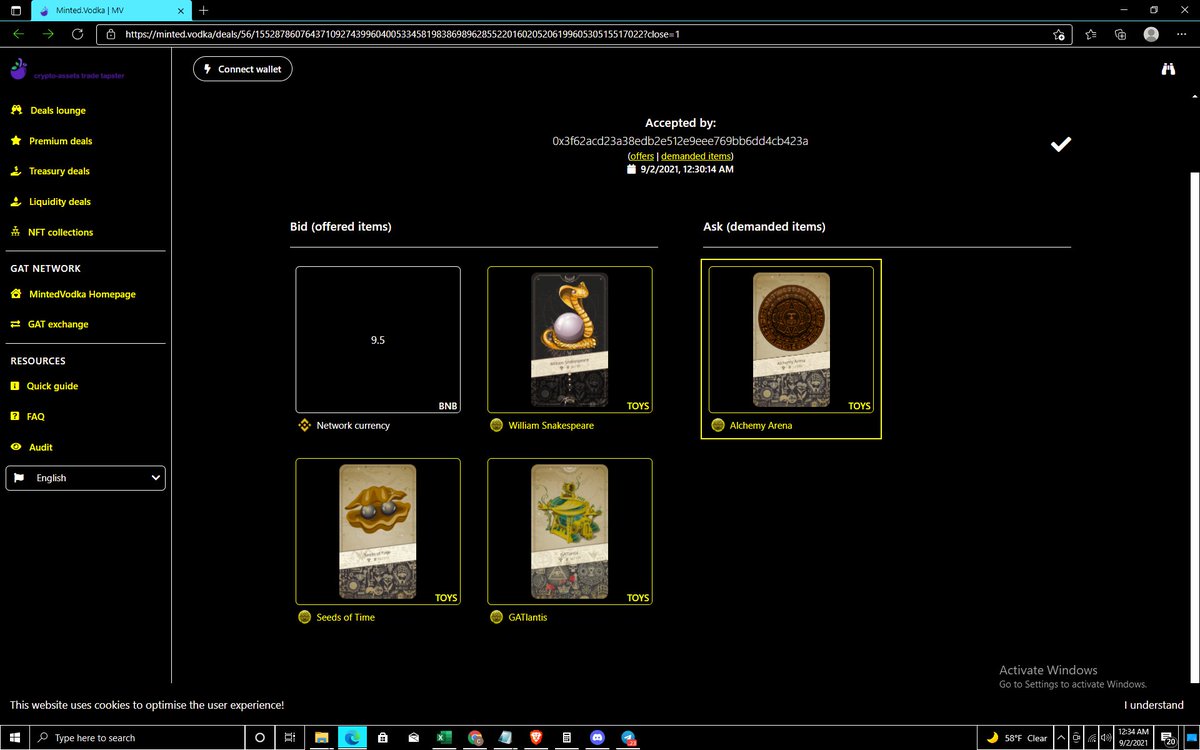This screenshot has width=1200, height=750.
Task: Click the browser profile avatar
Action: coord(1151,34)
